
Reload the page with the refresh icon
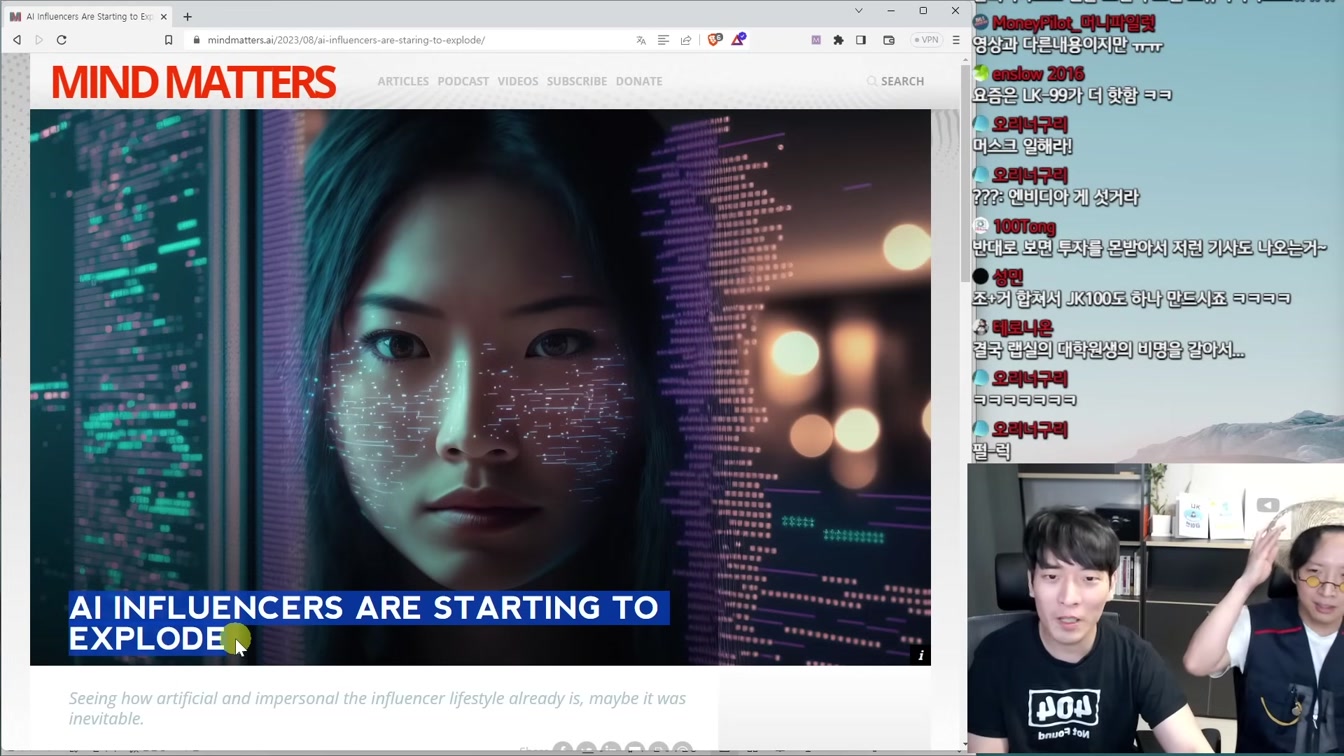61,40
